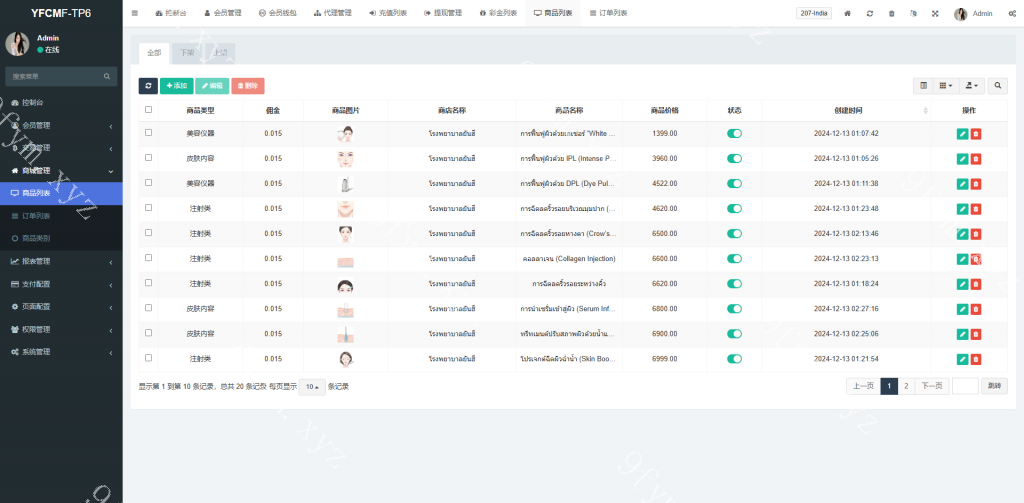Click the red 删除 toolbar button

[248, 86]
